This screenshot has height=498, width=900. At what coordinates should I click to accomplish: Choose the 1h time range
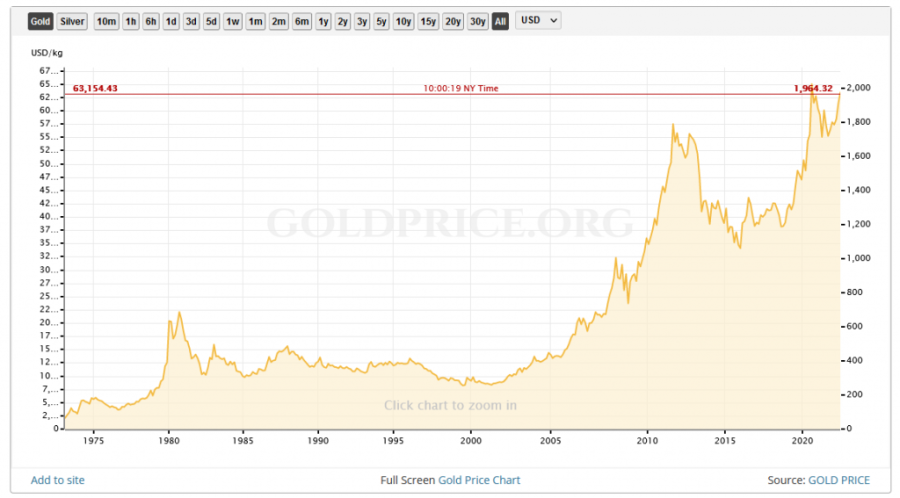click(131, 21)
